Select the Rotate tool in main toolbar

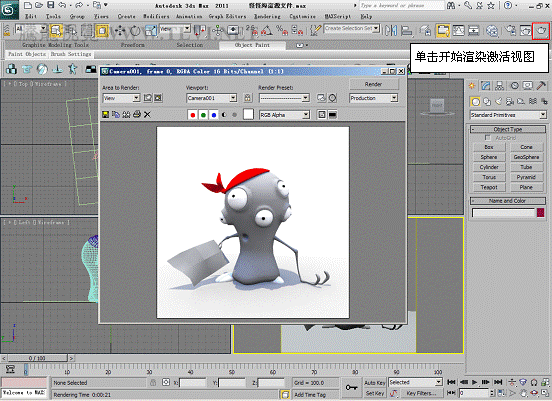click(135, 31)
